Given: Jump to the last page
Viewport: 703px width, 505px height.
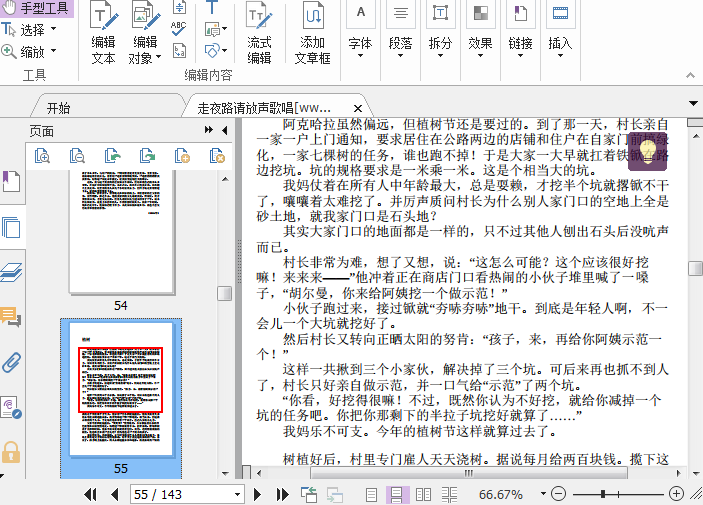Looking at the screenshot, I should (282, 494).
